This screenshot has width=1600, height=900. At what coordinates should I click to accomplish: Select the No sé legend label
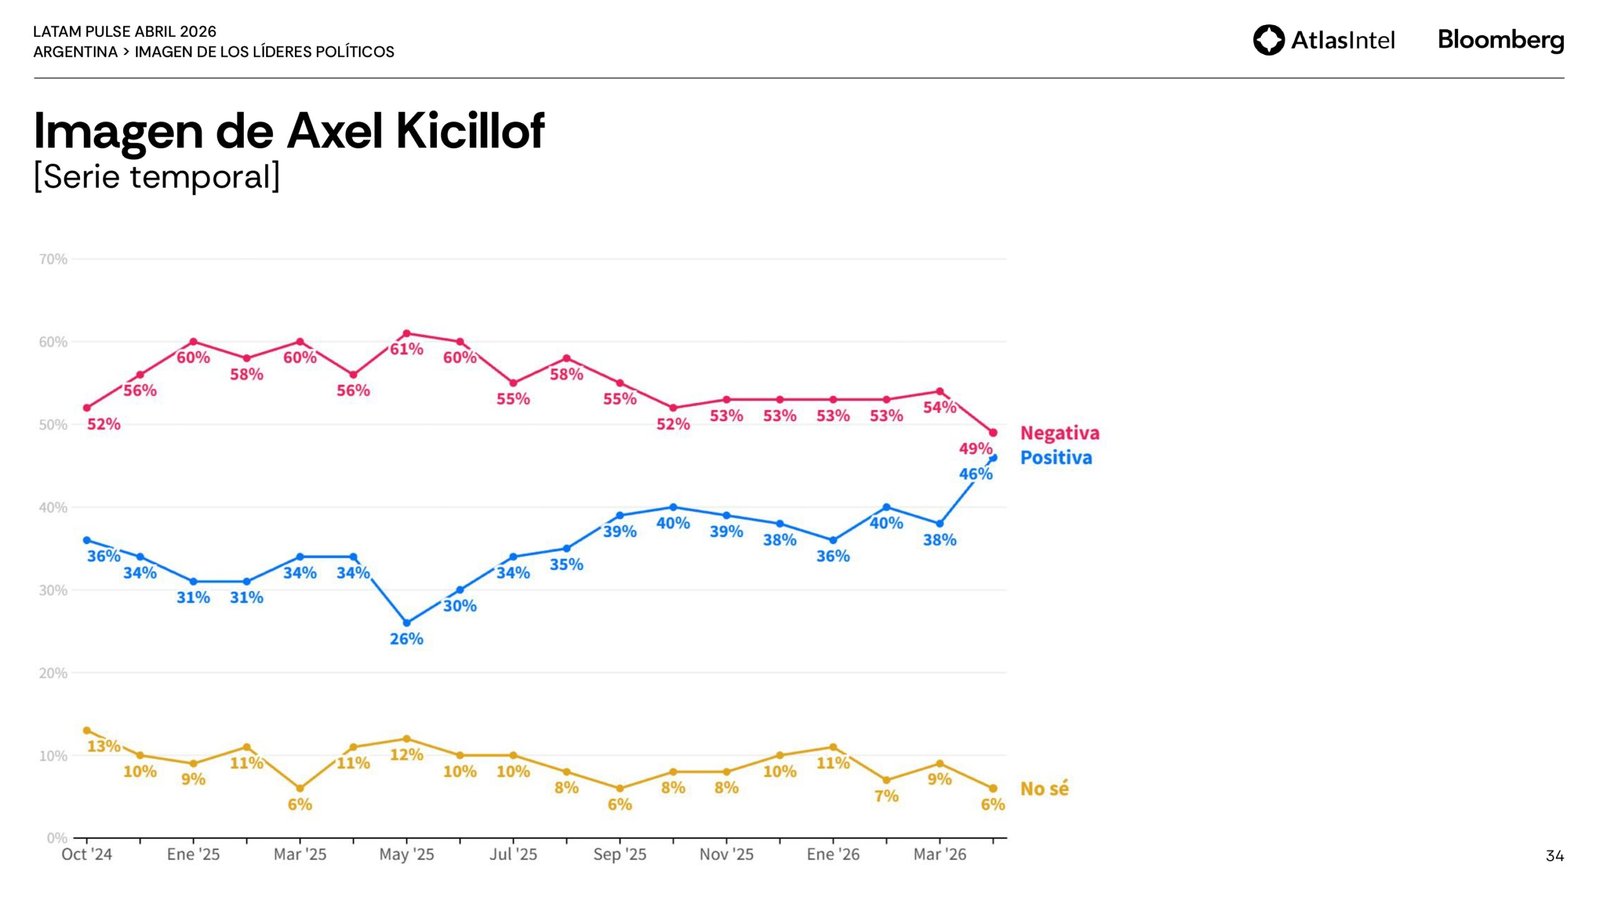(1044, 789)
